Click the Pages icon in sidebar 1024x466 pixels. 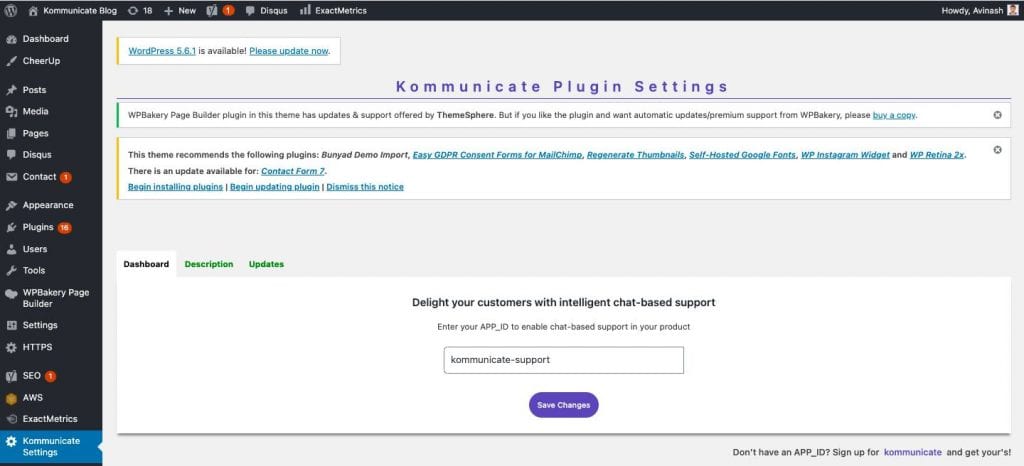coord(11,134)
